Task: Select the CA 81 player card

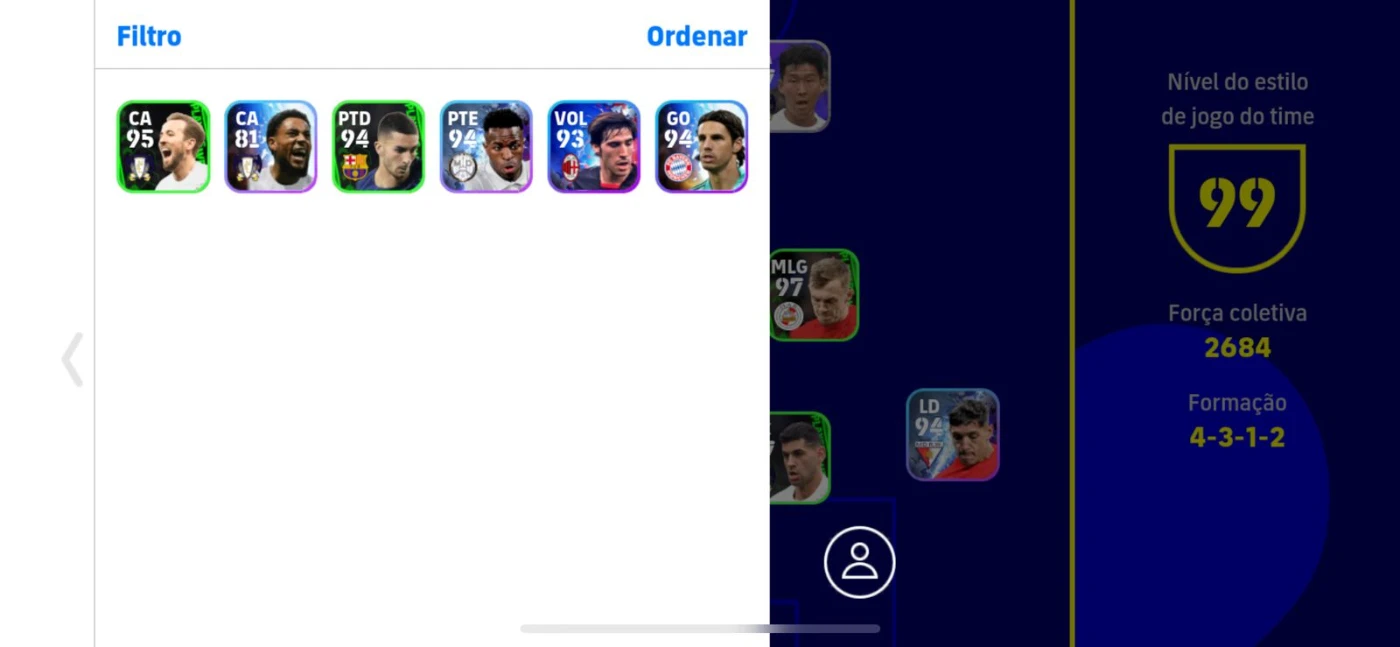Action: coord(271,146)
